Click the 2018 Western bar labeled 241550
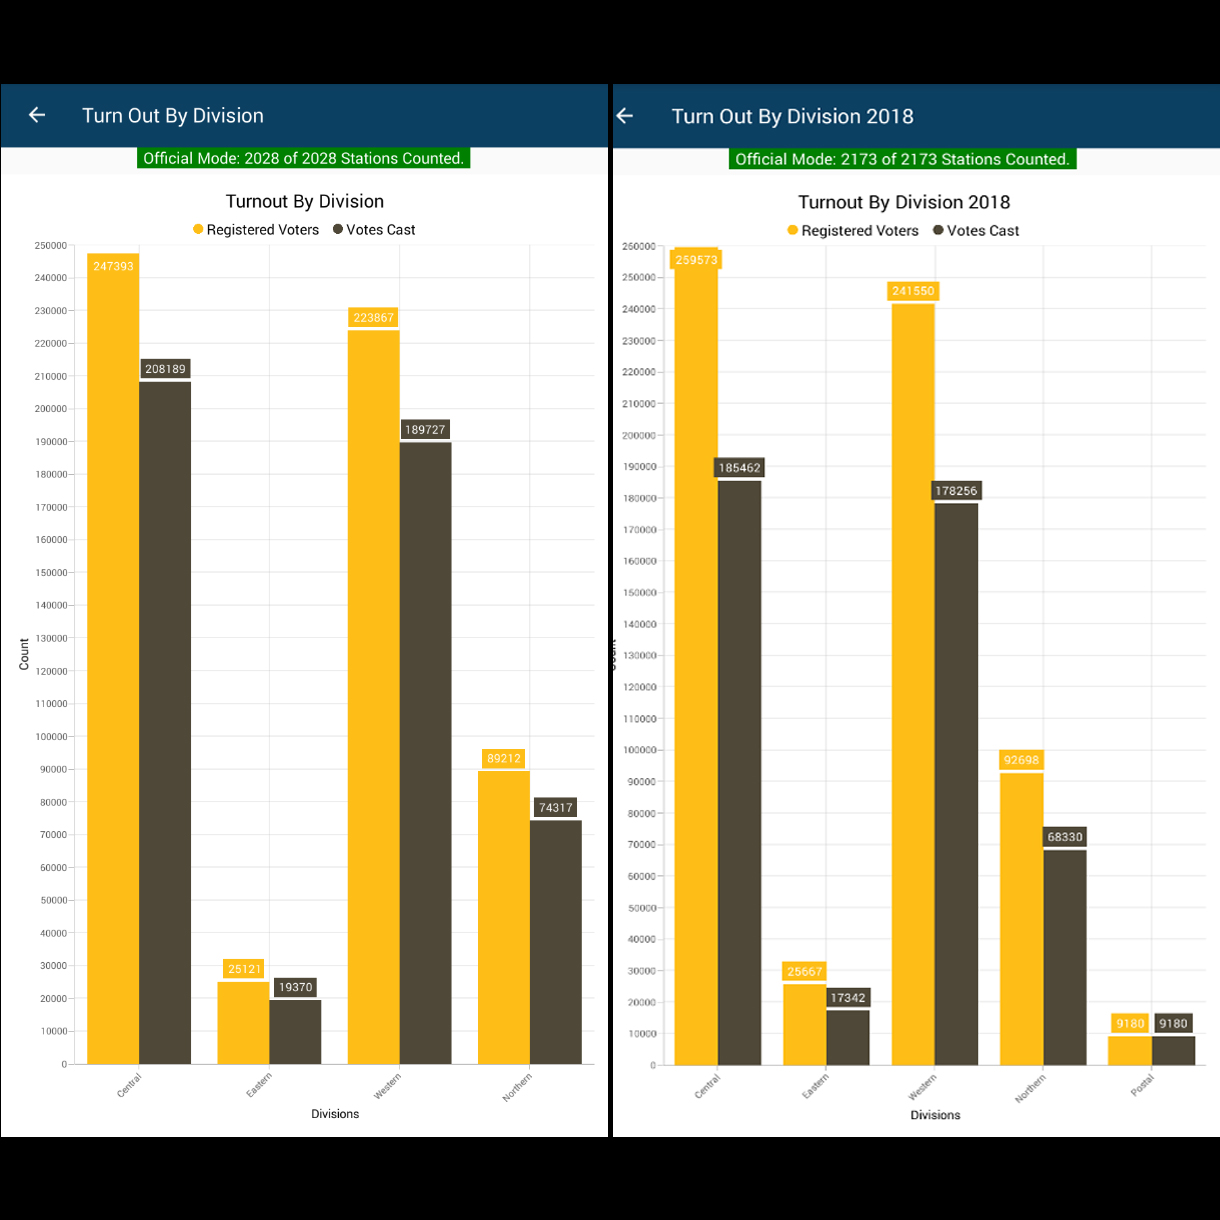Viewport: 1220px width, 1220px height. 913,680
